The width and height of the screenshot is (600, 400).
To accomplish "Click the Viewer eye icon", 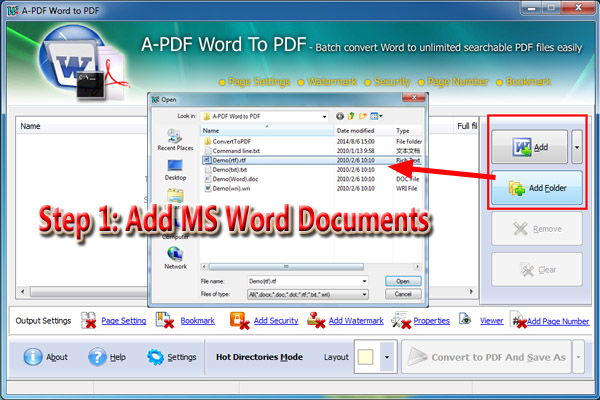I will point(465,318).
